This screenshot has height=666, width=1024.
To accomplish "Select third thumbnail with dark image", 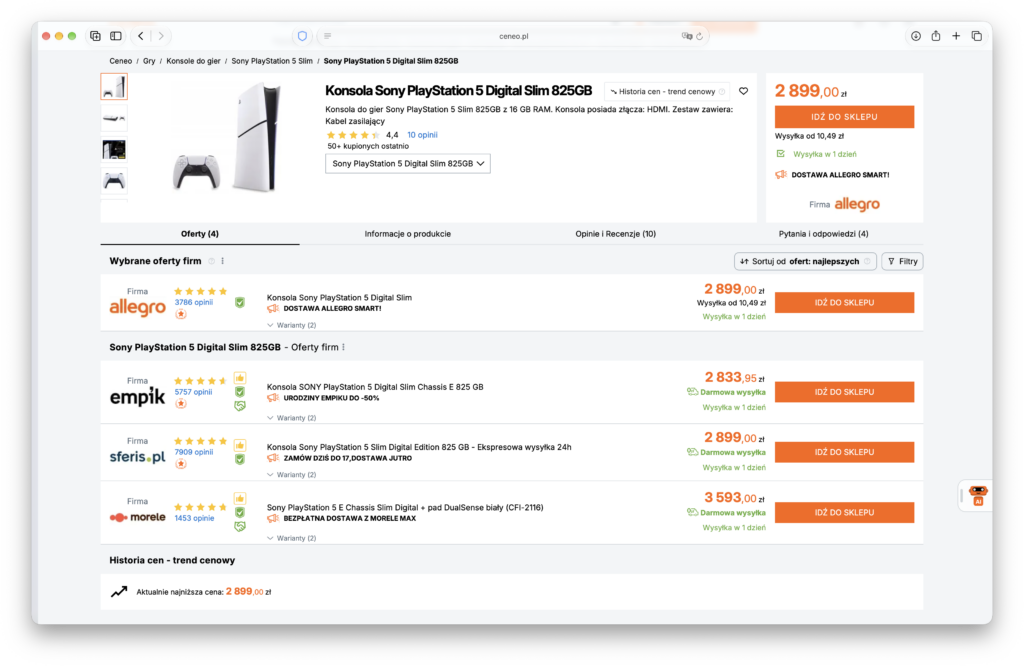I will [x=114, y=150].
